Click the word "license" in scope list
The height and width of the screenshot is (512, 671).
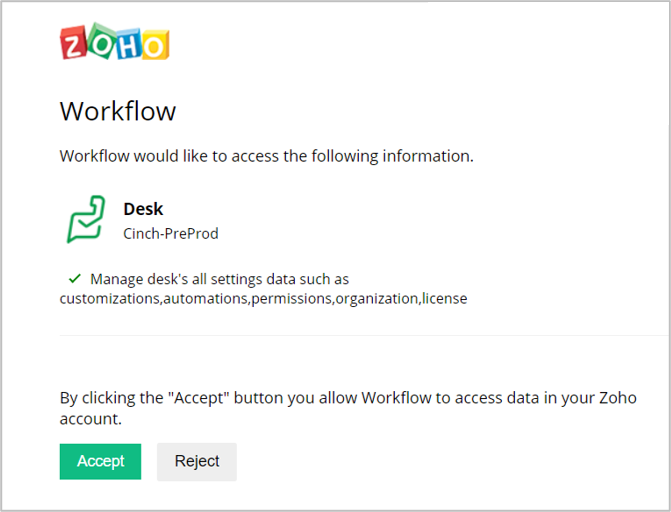coord(444,298)
